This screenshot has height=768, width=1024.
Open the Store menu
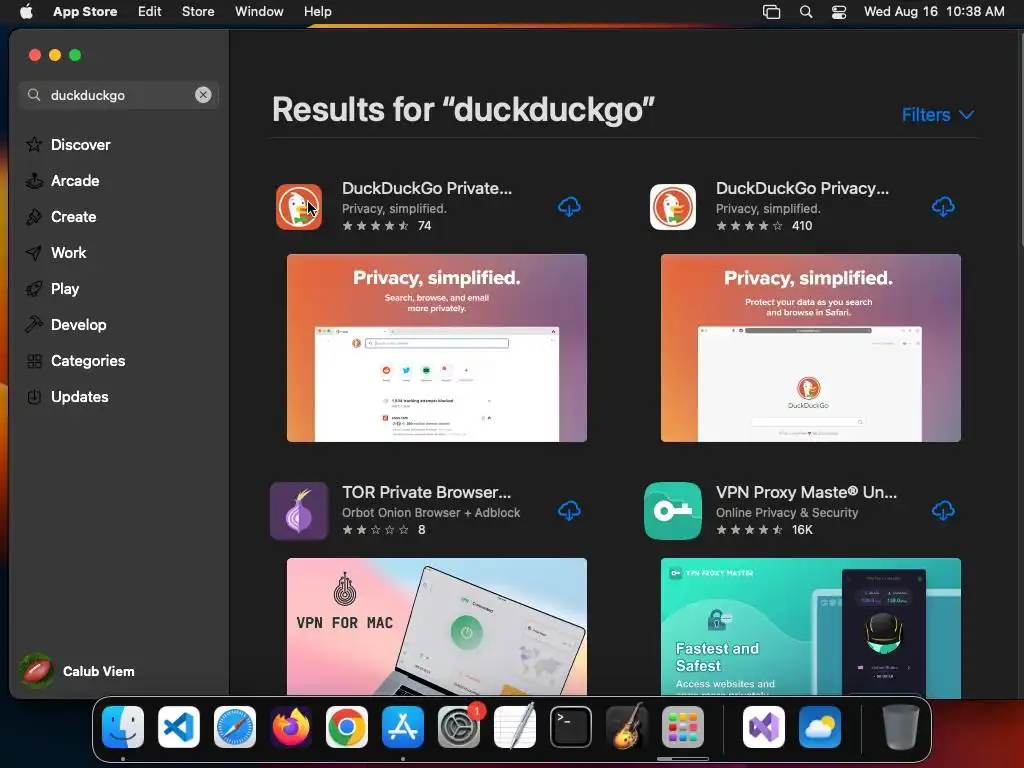click(198, 12)
